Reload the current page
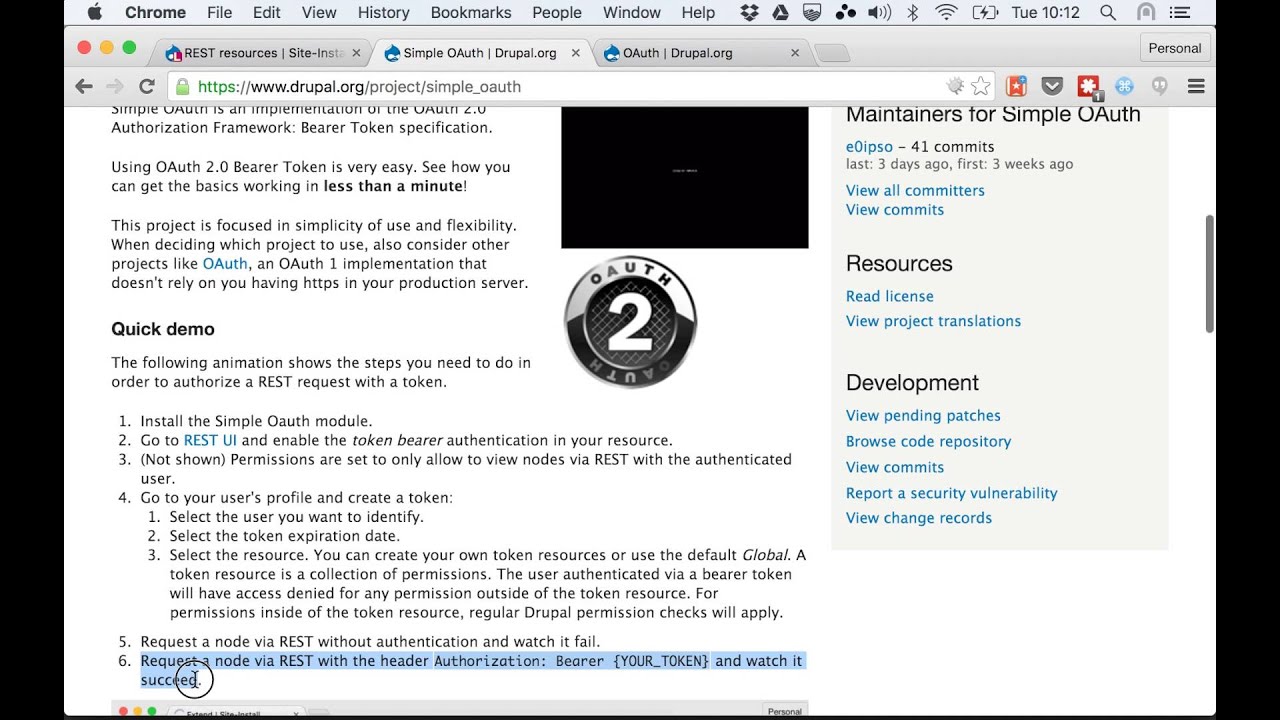 click(147, 86)
